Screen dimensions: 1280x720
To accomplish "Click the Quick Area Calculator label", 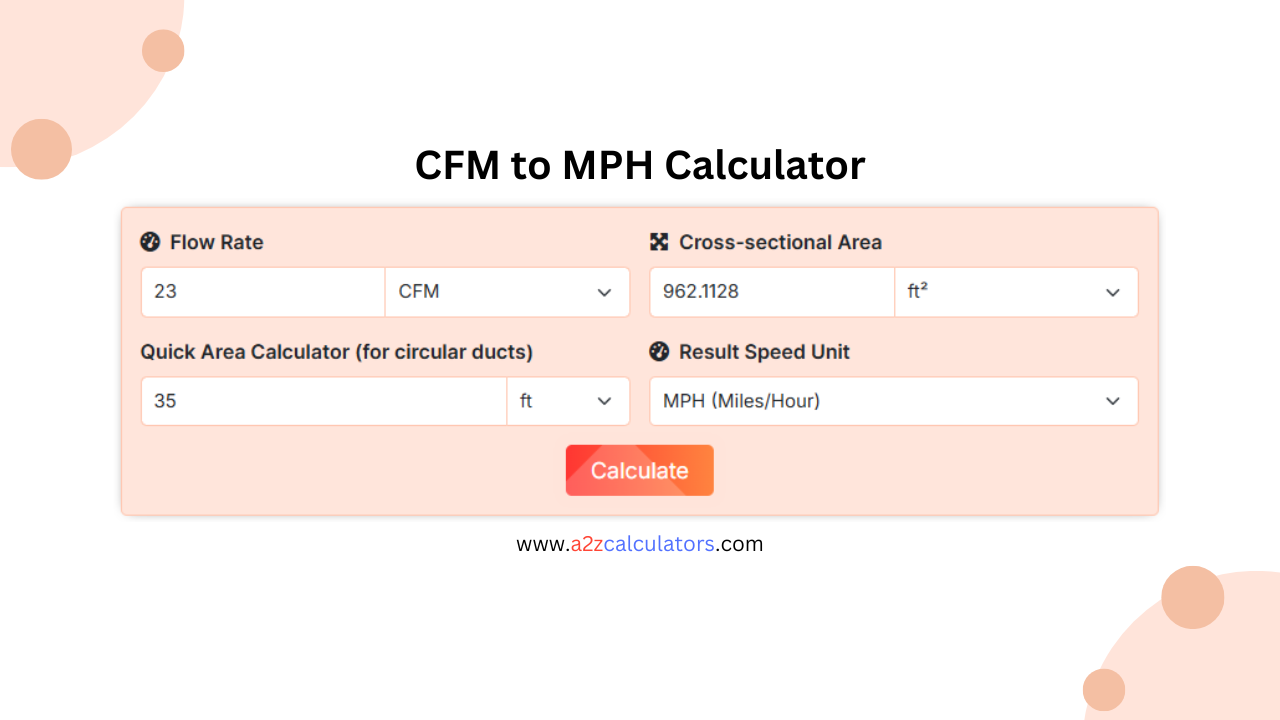I will (337, 352).
